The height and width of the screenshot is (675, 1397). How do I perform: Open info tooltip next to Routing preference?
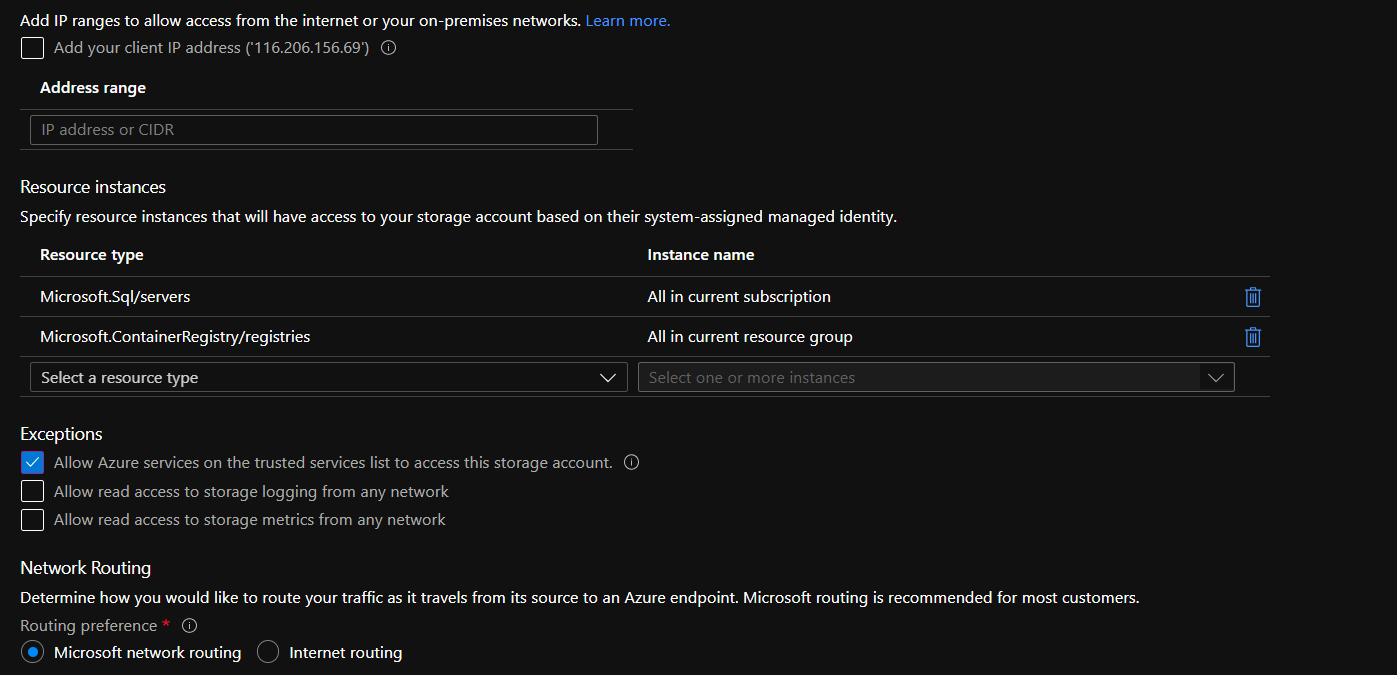point(189,626)
